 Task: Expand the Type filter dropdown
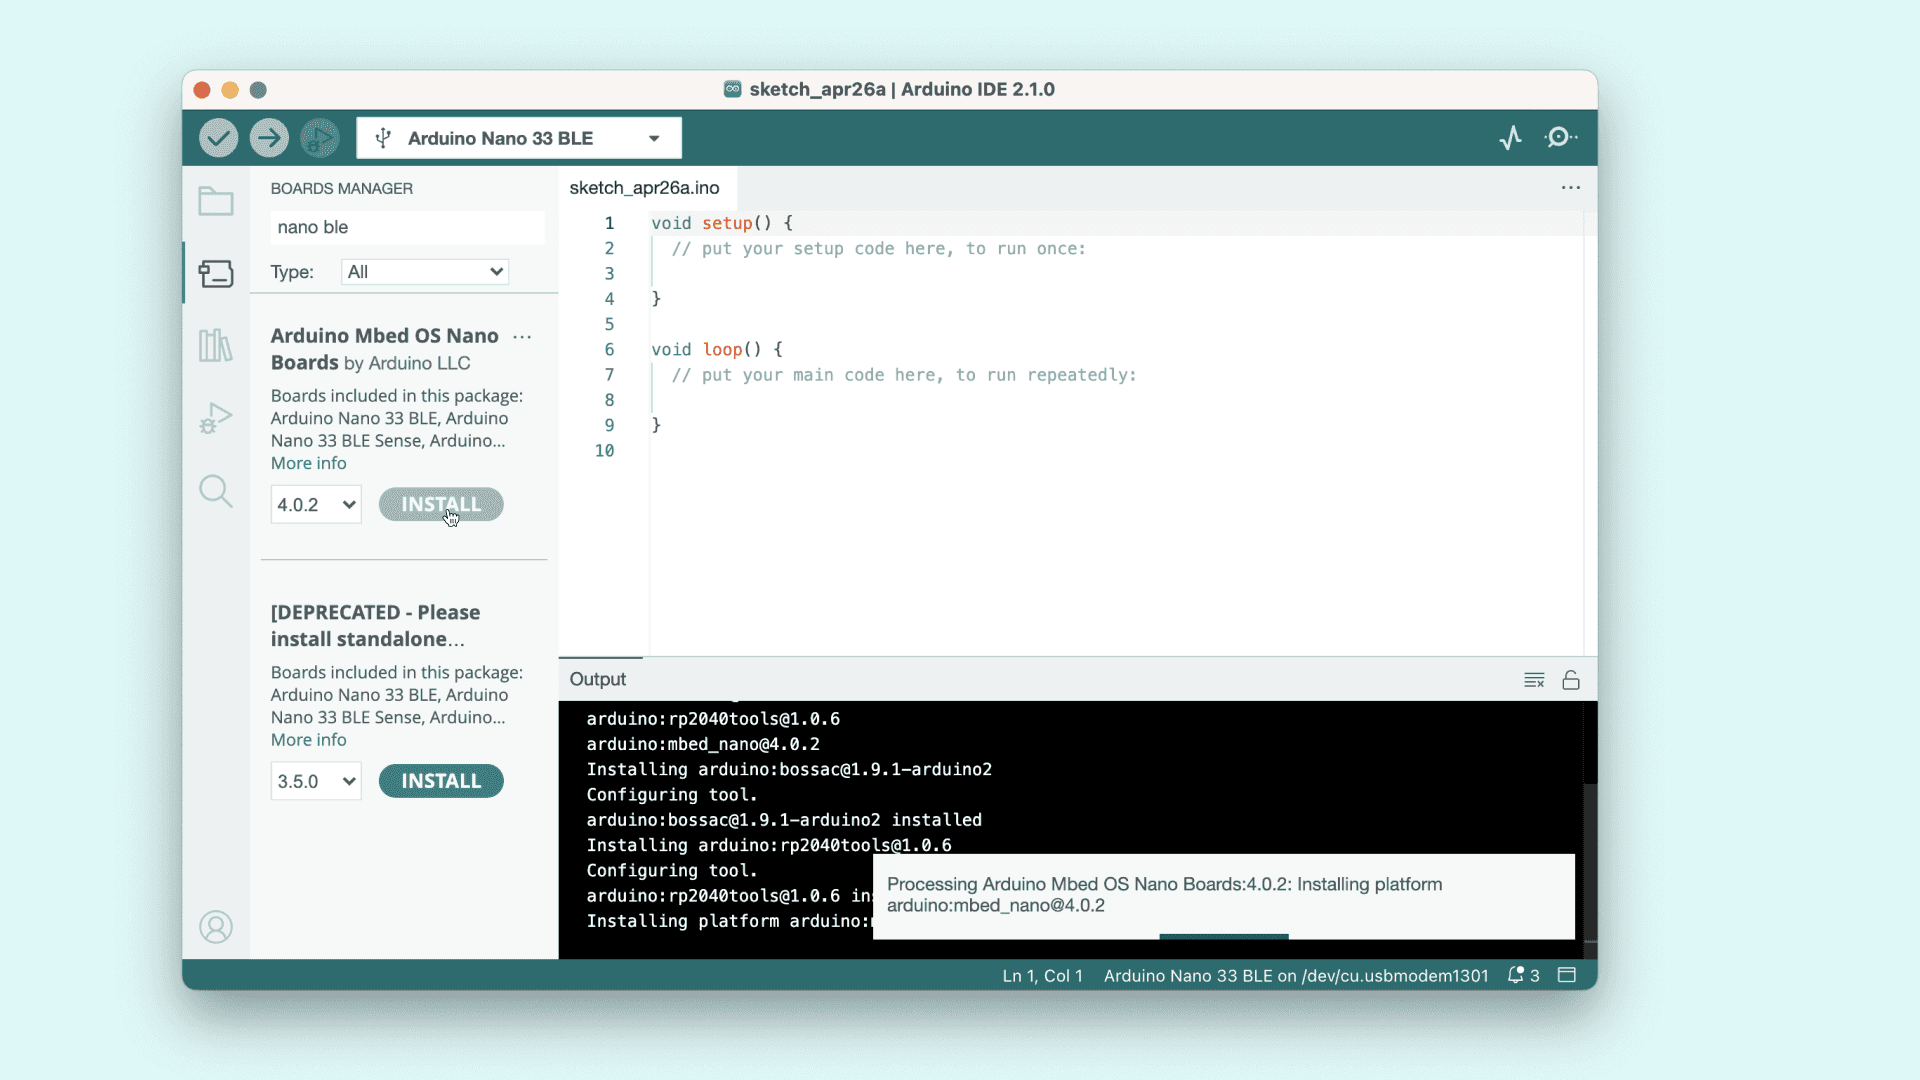coord(425,272)
